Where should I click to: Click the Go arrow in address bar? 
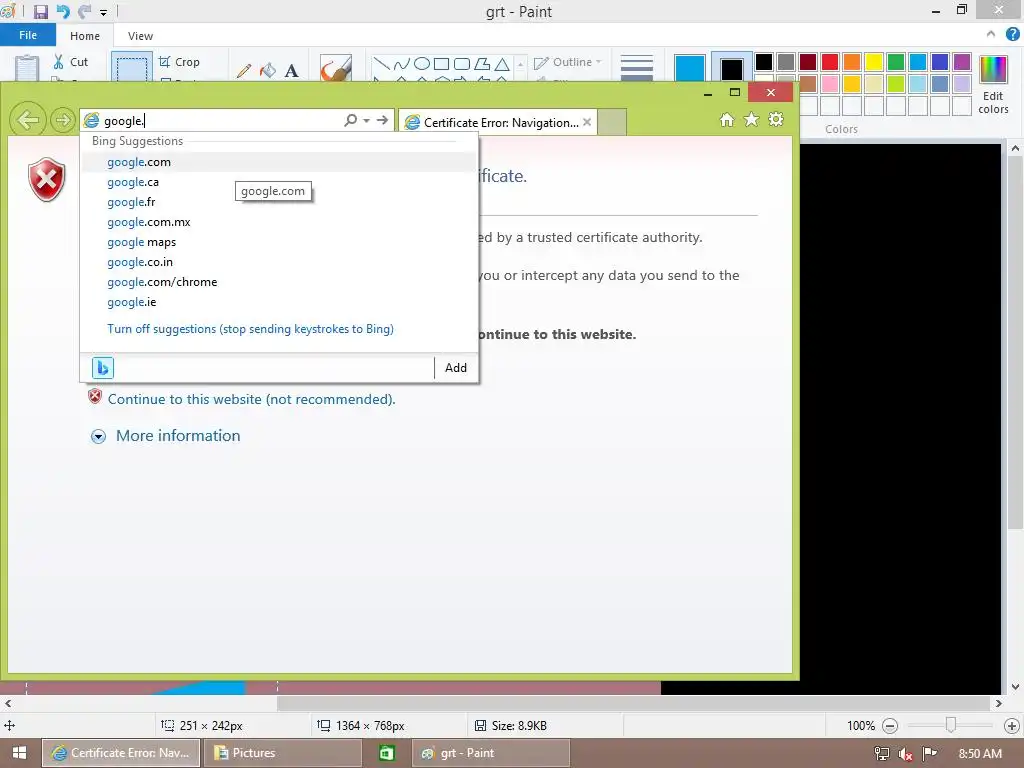(383, 120)
